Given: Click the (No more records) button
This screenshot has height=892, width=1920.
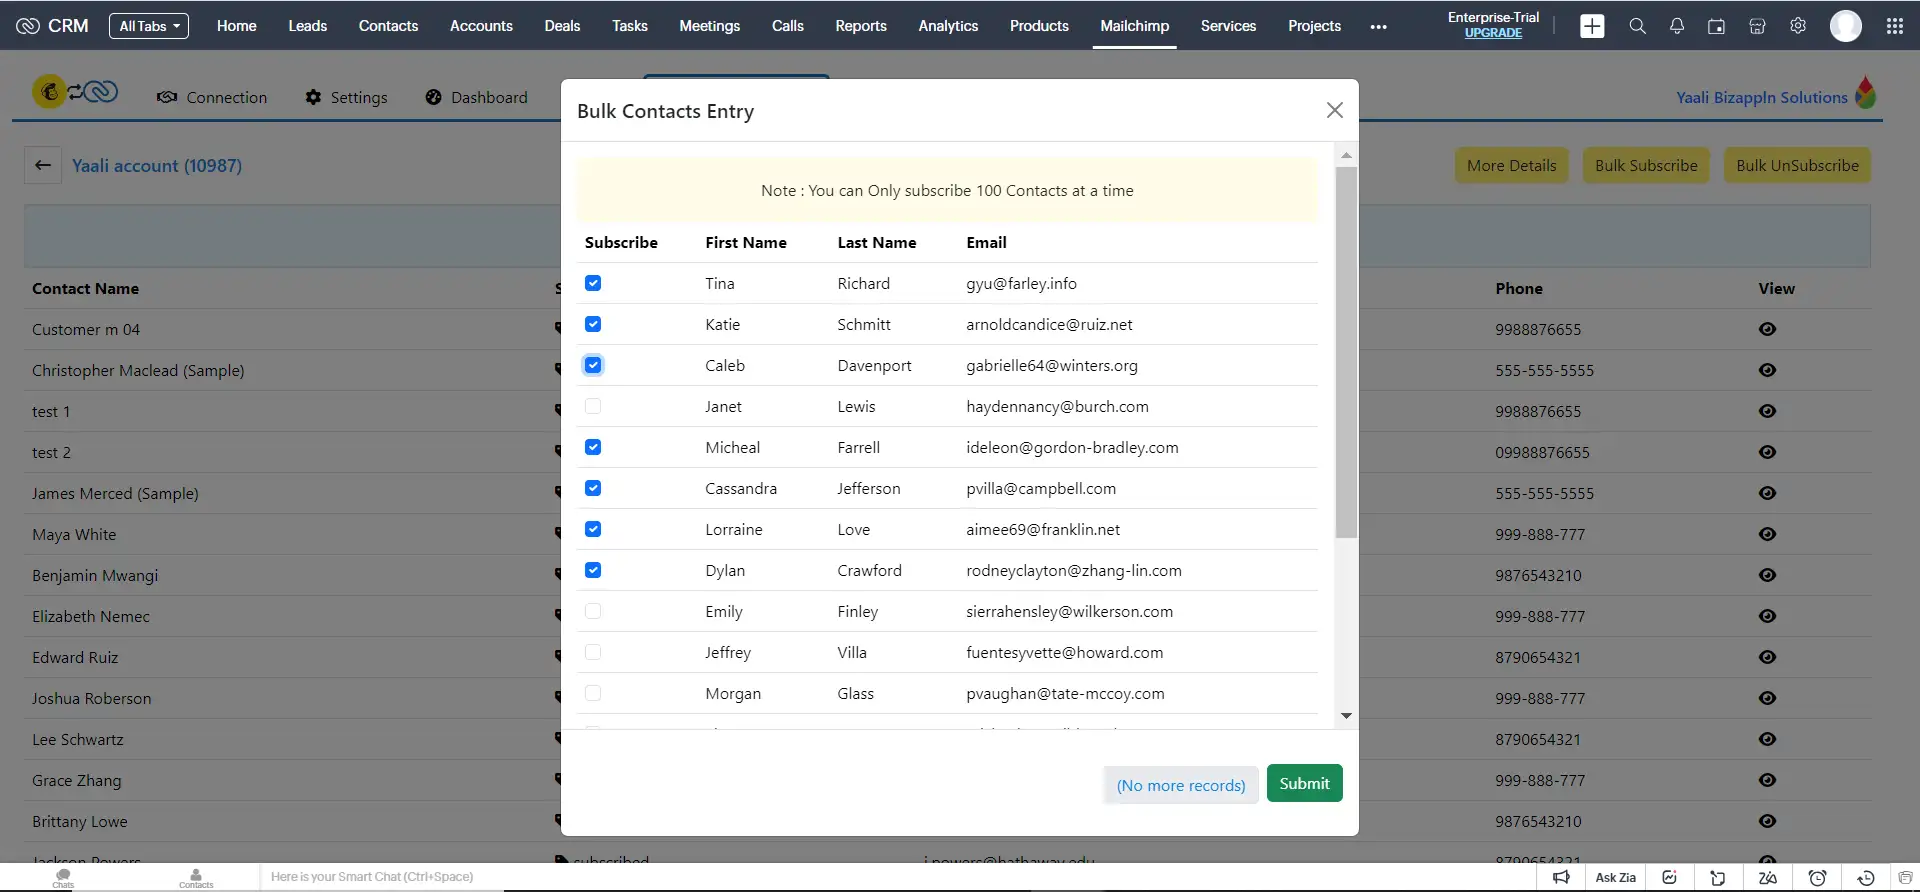Looking at the screenshot, I should 1181,785.
